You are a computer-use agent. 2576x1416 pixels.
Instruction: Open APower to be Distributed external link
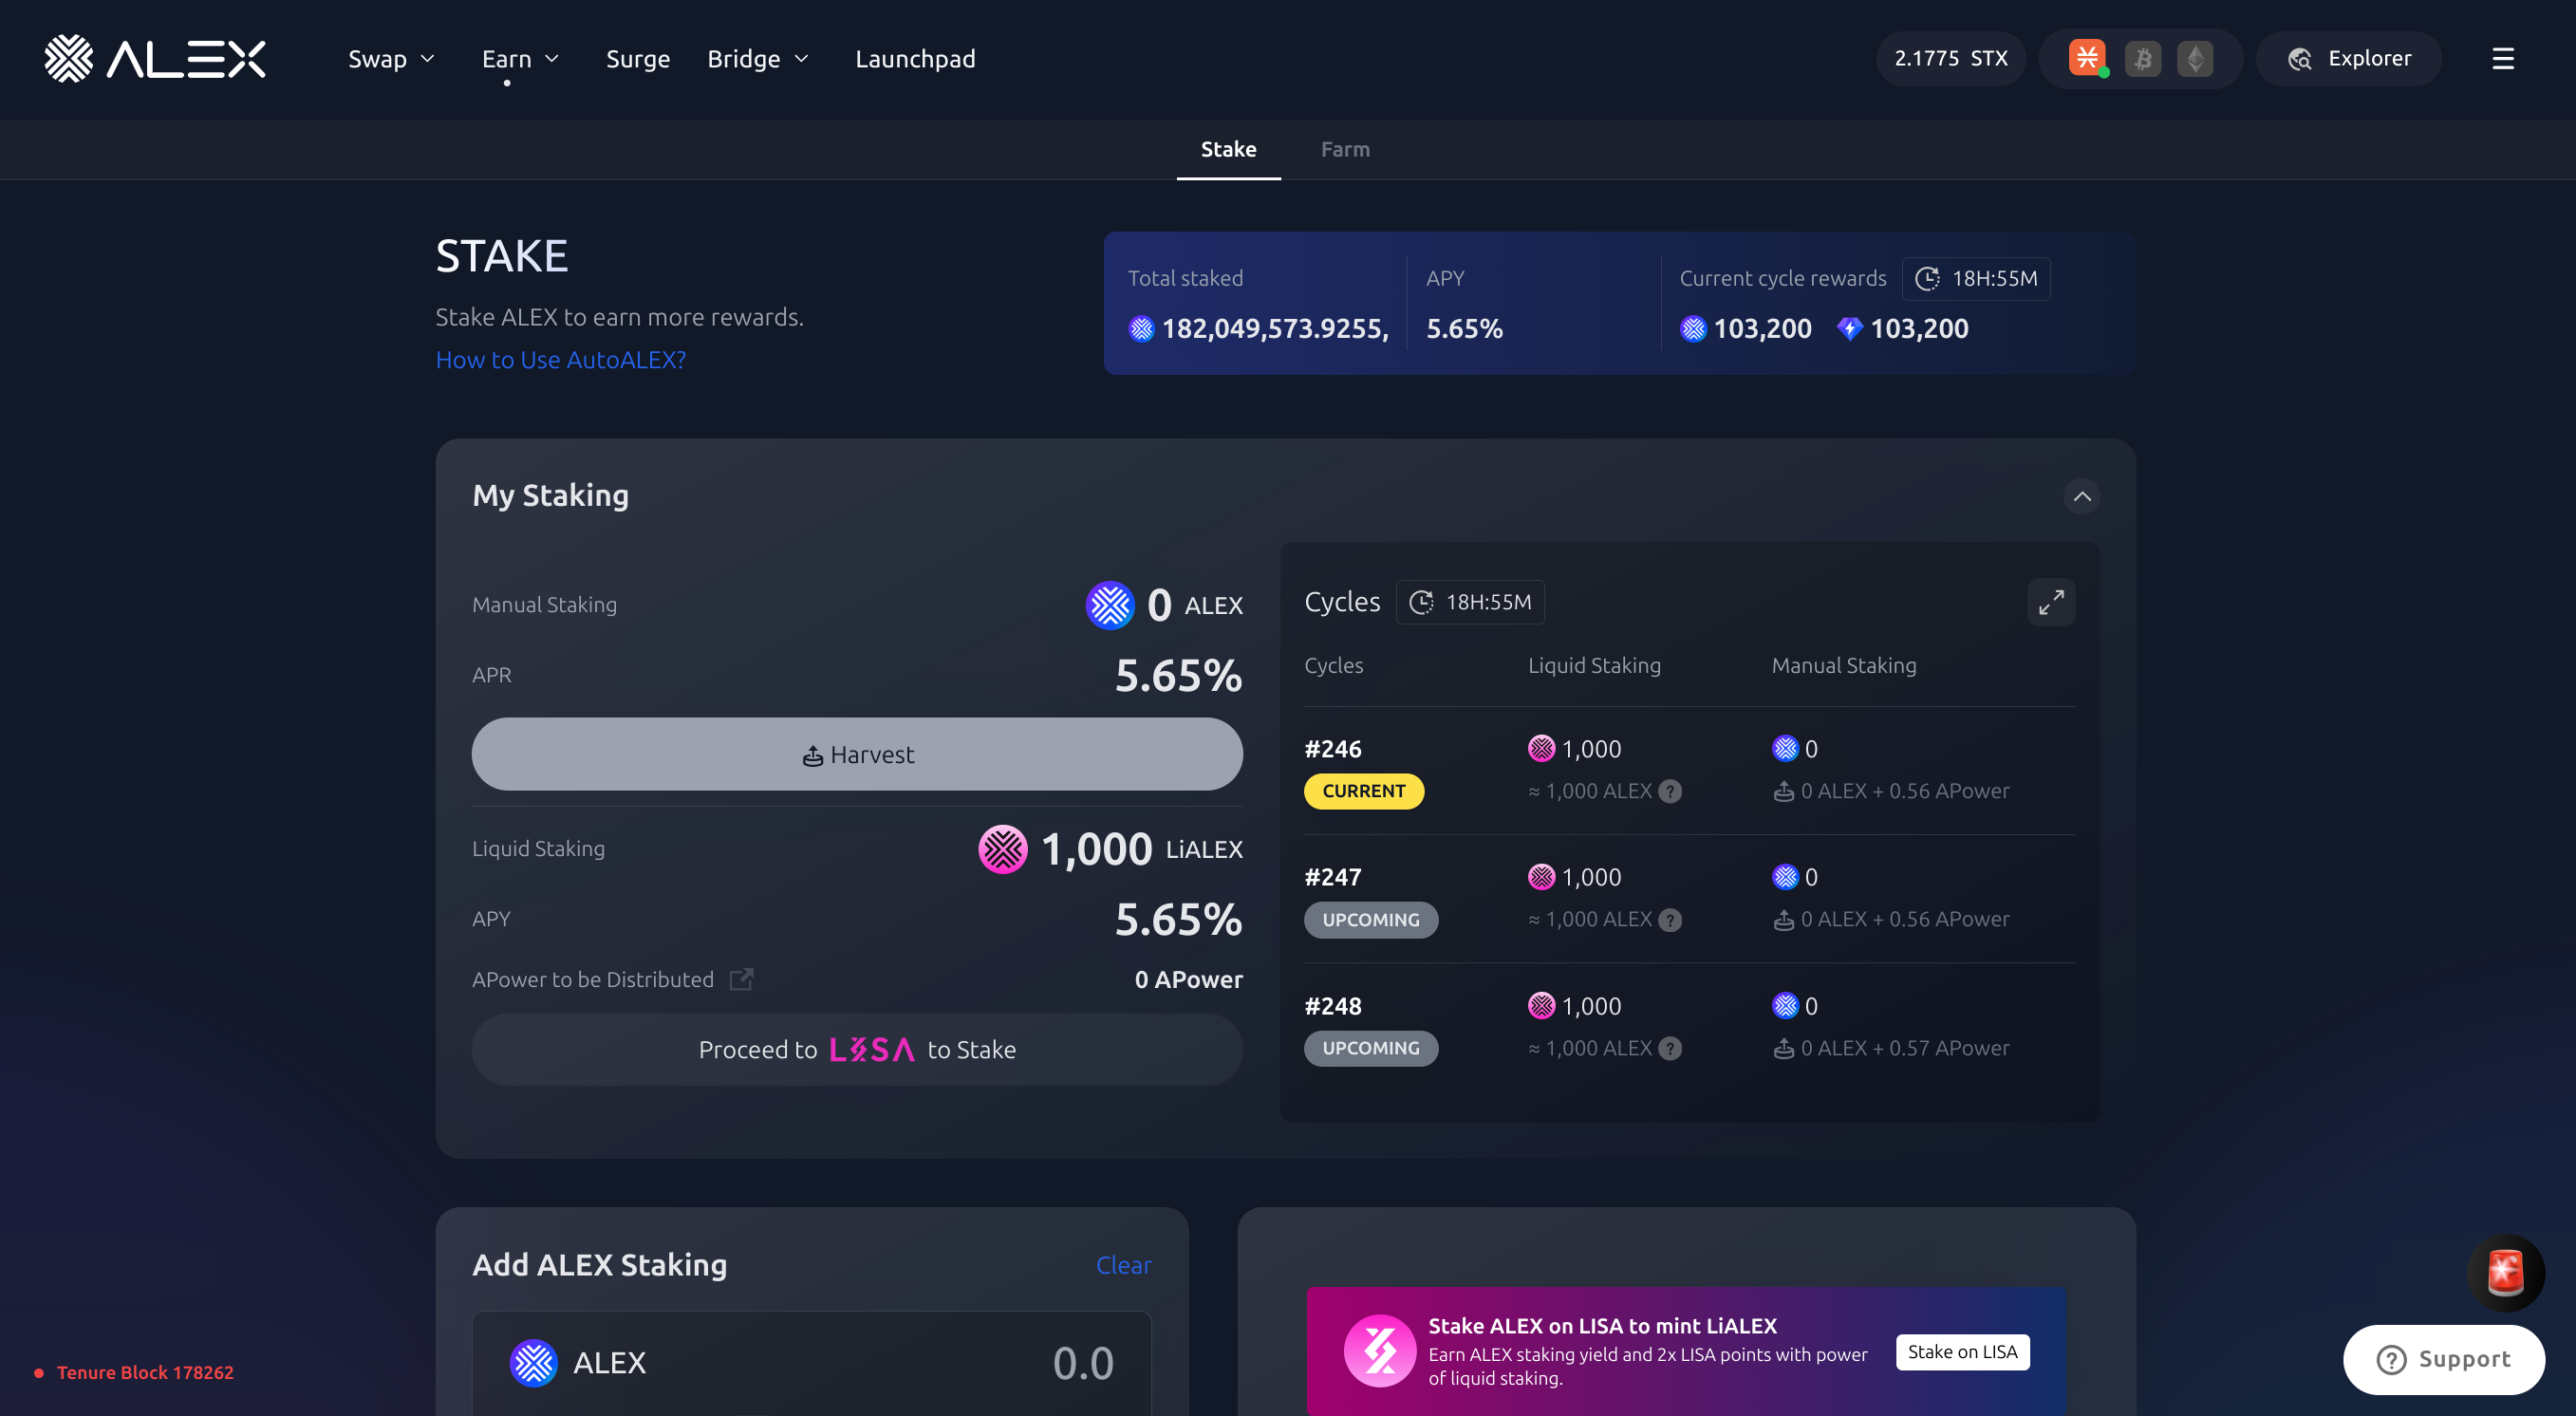pos(741,979)
